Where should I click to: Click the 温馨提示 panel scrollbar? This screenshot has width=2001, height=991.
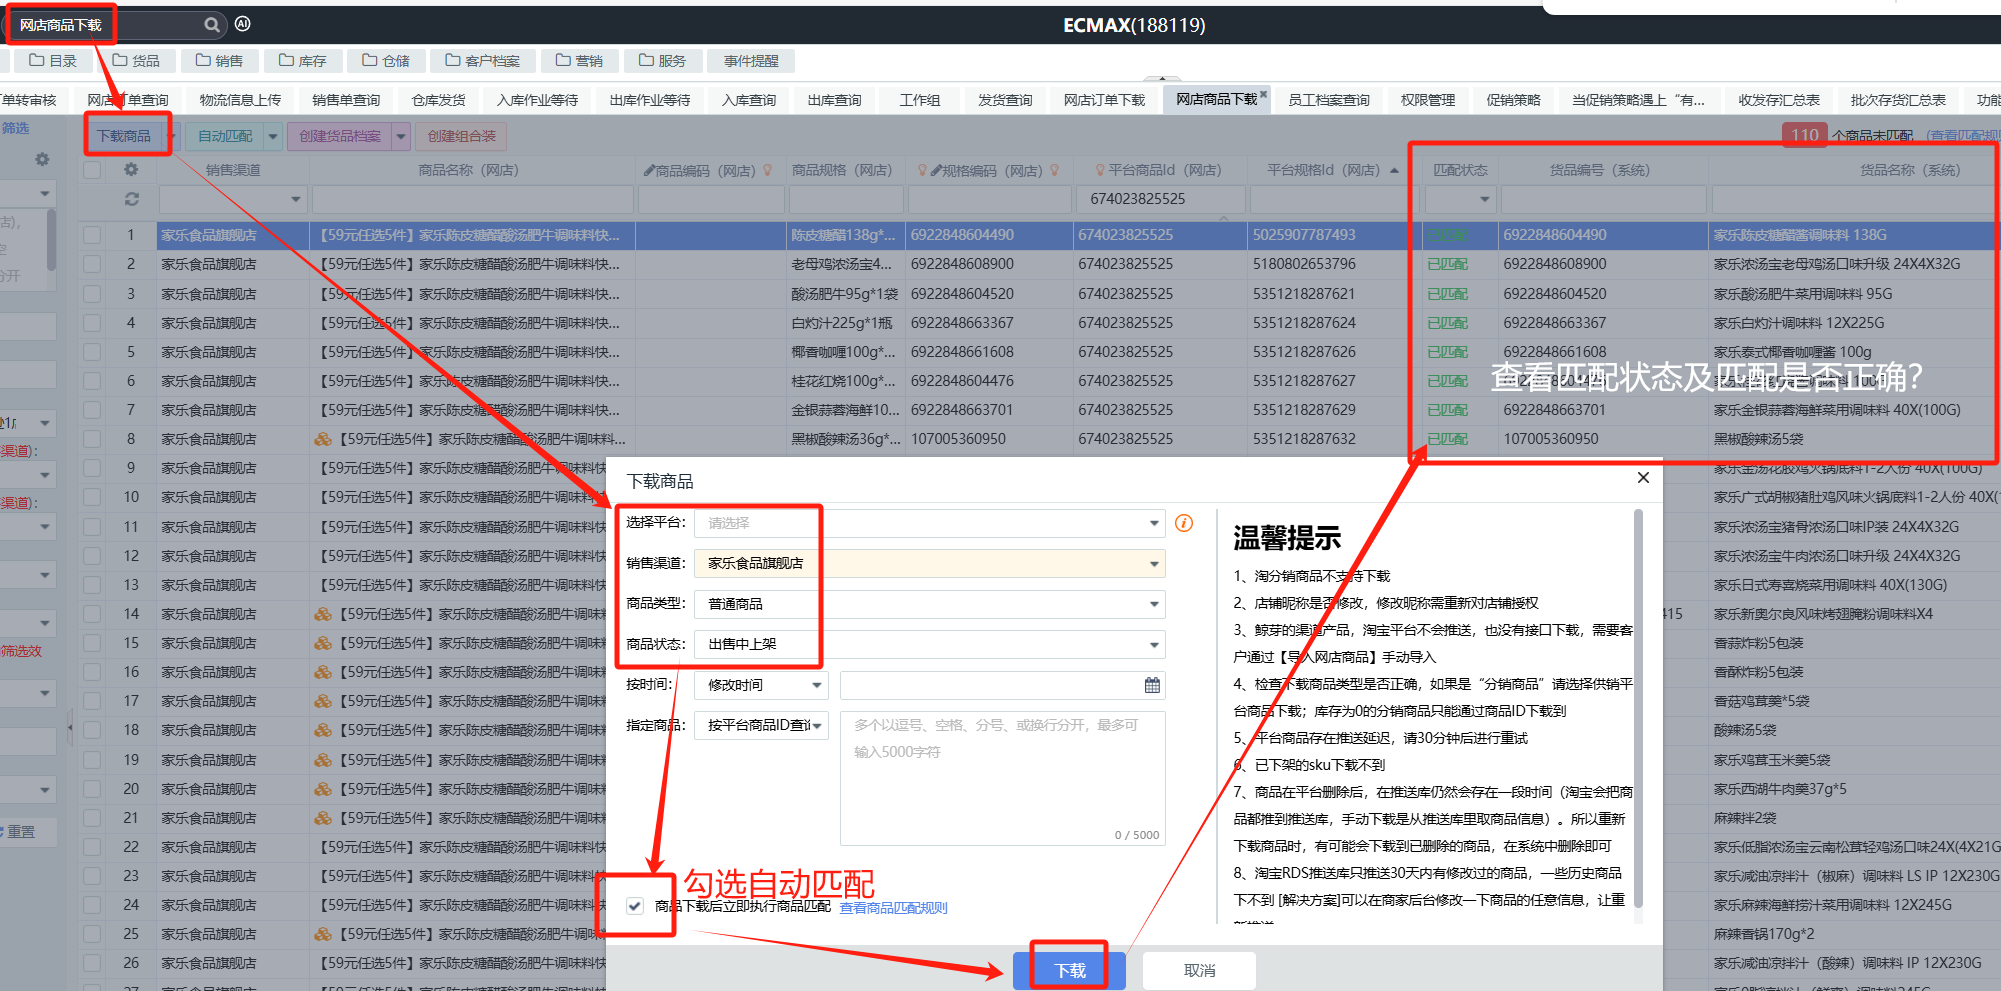tap(1638, 708)
